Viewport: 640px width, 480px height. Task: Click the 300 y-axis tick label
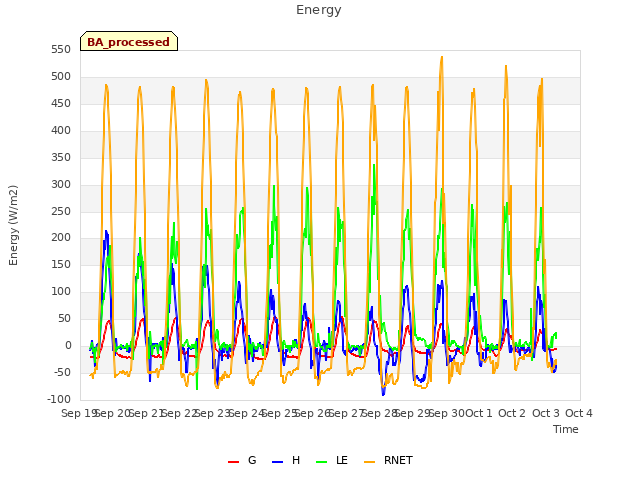point(61,184)
